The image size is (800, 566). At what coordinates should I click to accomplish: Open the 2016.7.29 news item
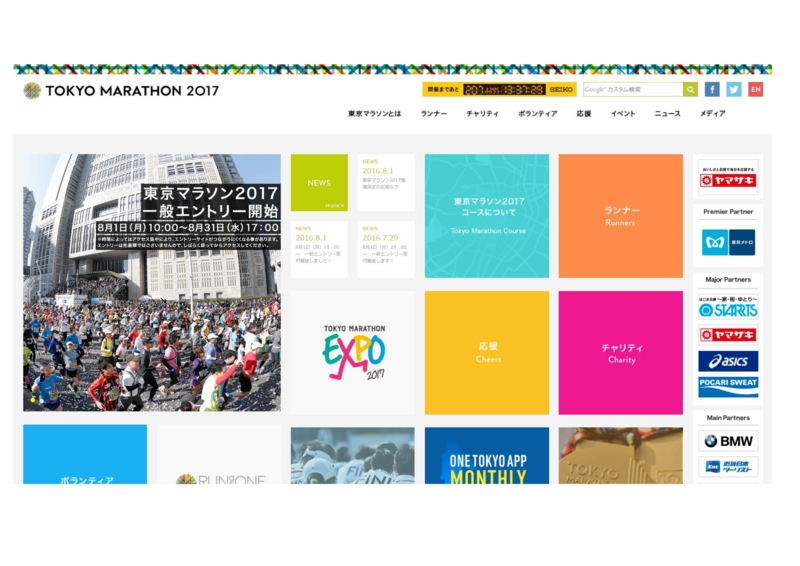tap(386, 250)
